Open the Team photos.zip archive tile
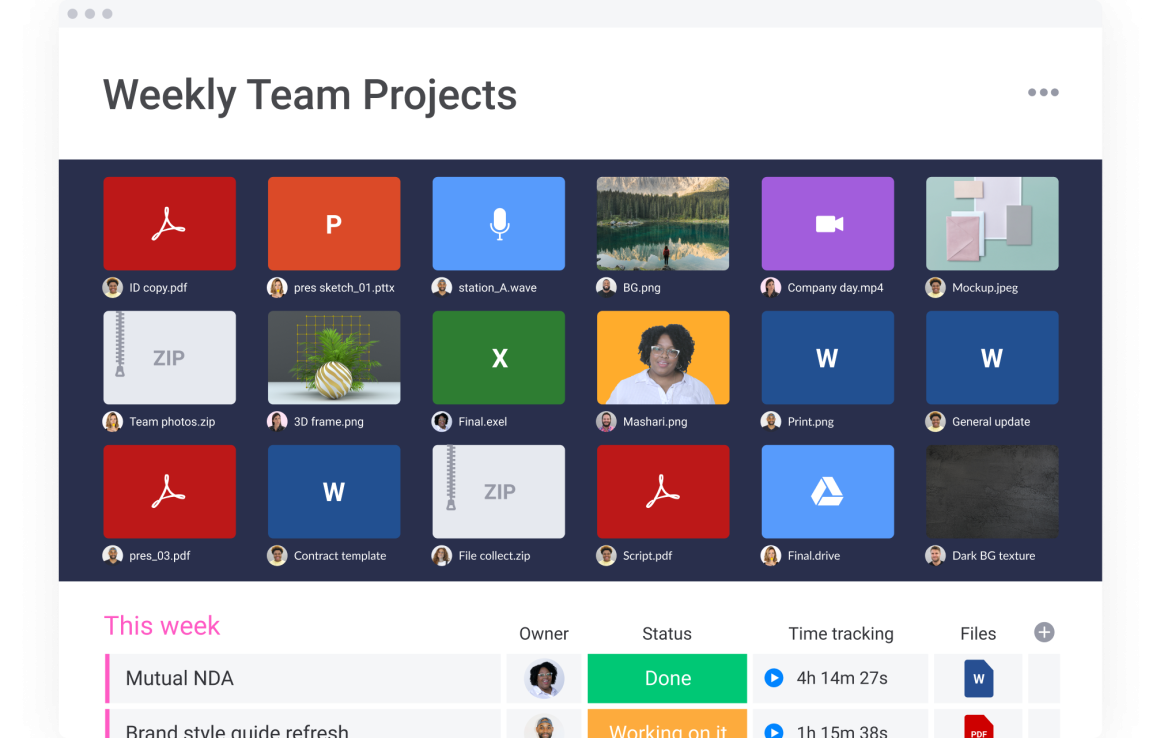This screenshot has height=738, width=1160. pos(169,357)
